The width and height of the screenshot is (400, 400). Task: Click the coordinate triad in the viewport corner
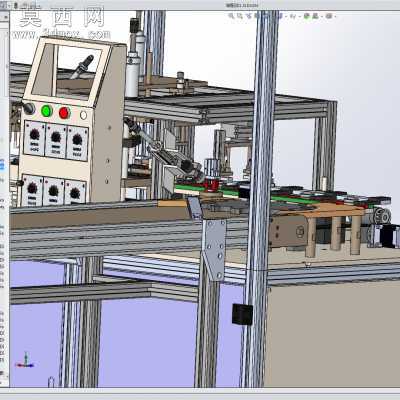click(25, 360)
